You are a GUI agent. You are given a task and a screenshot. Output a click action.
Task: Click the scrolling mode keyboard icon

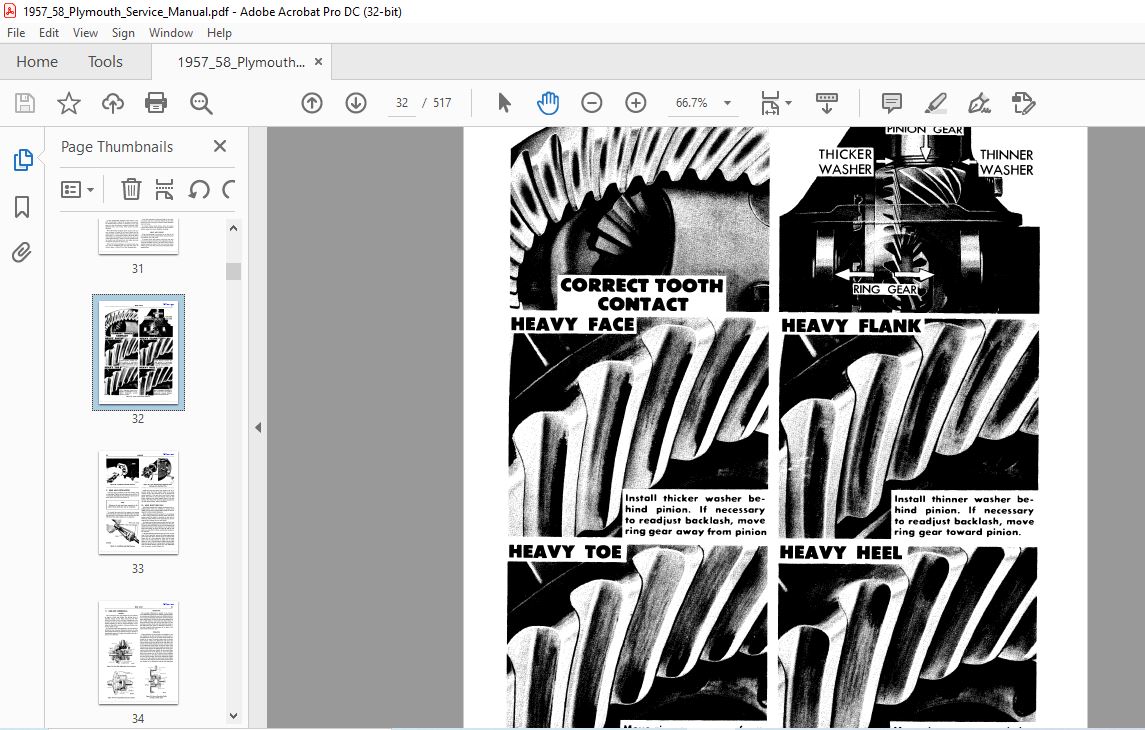[827, 103]
